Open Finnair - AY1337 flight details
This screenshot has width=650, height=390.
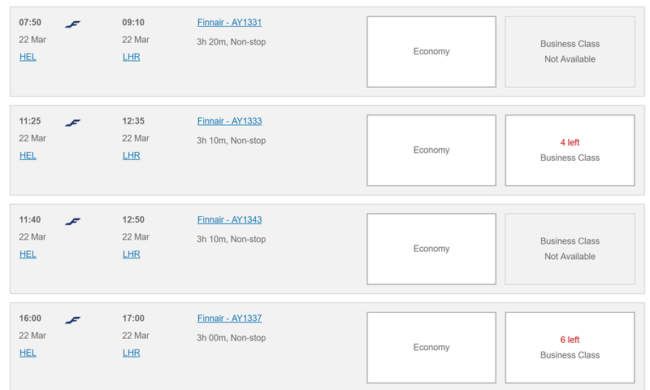pos(229,318)
